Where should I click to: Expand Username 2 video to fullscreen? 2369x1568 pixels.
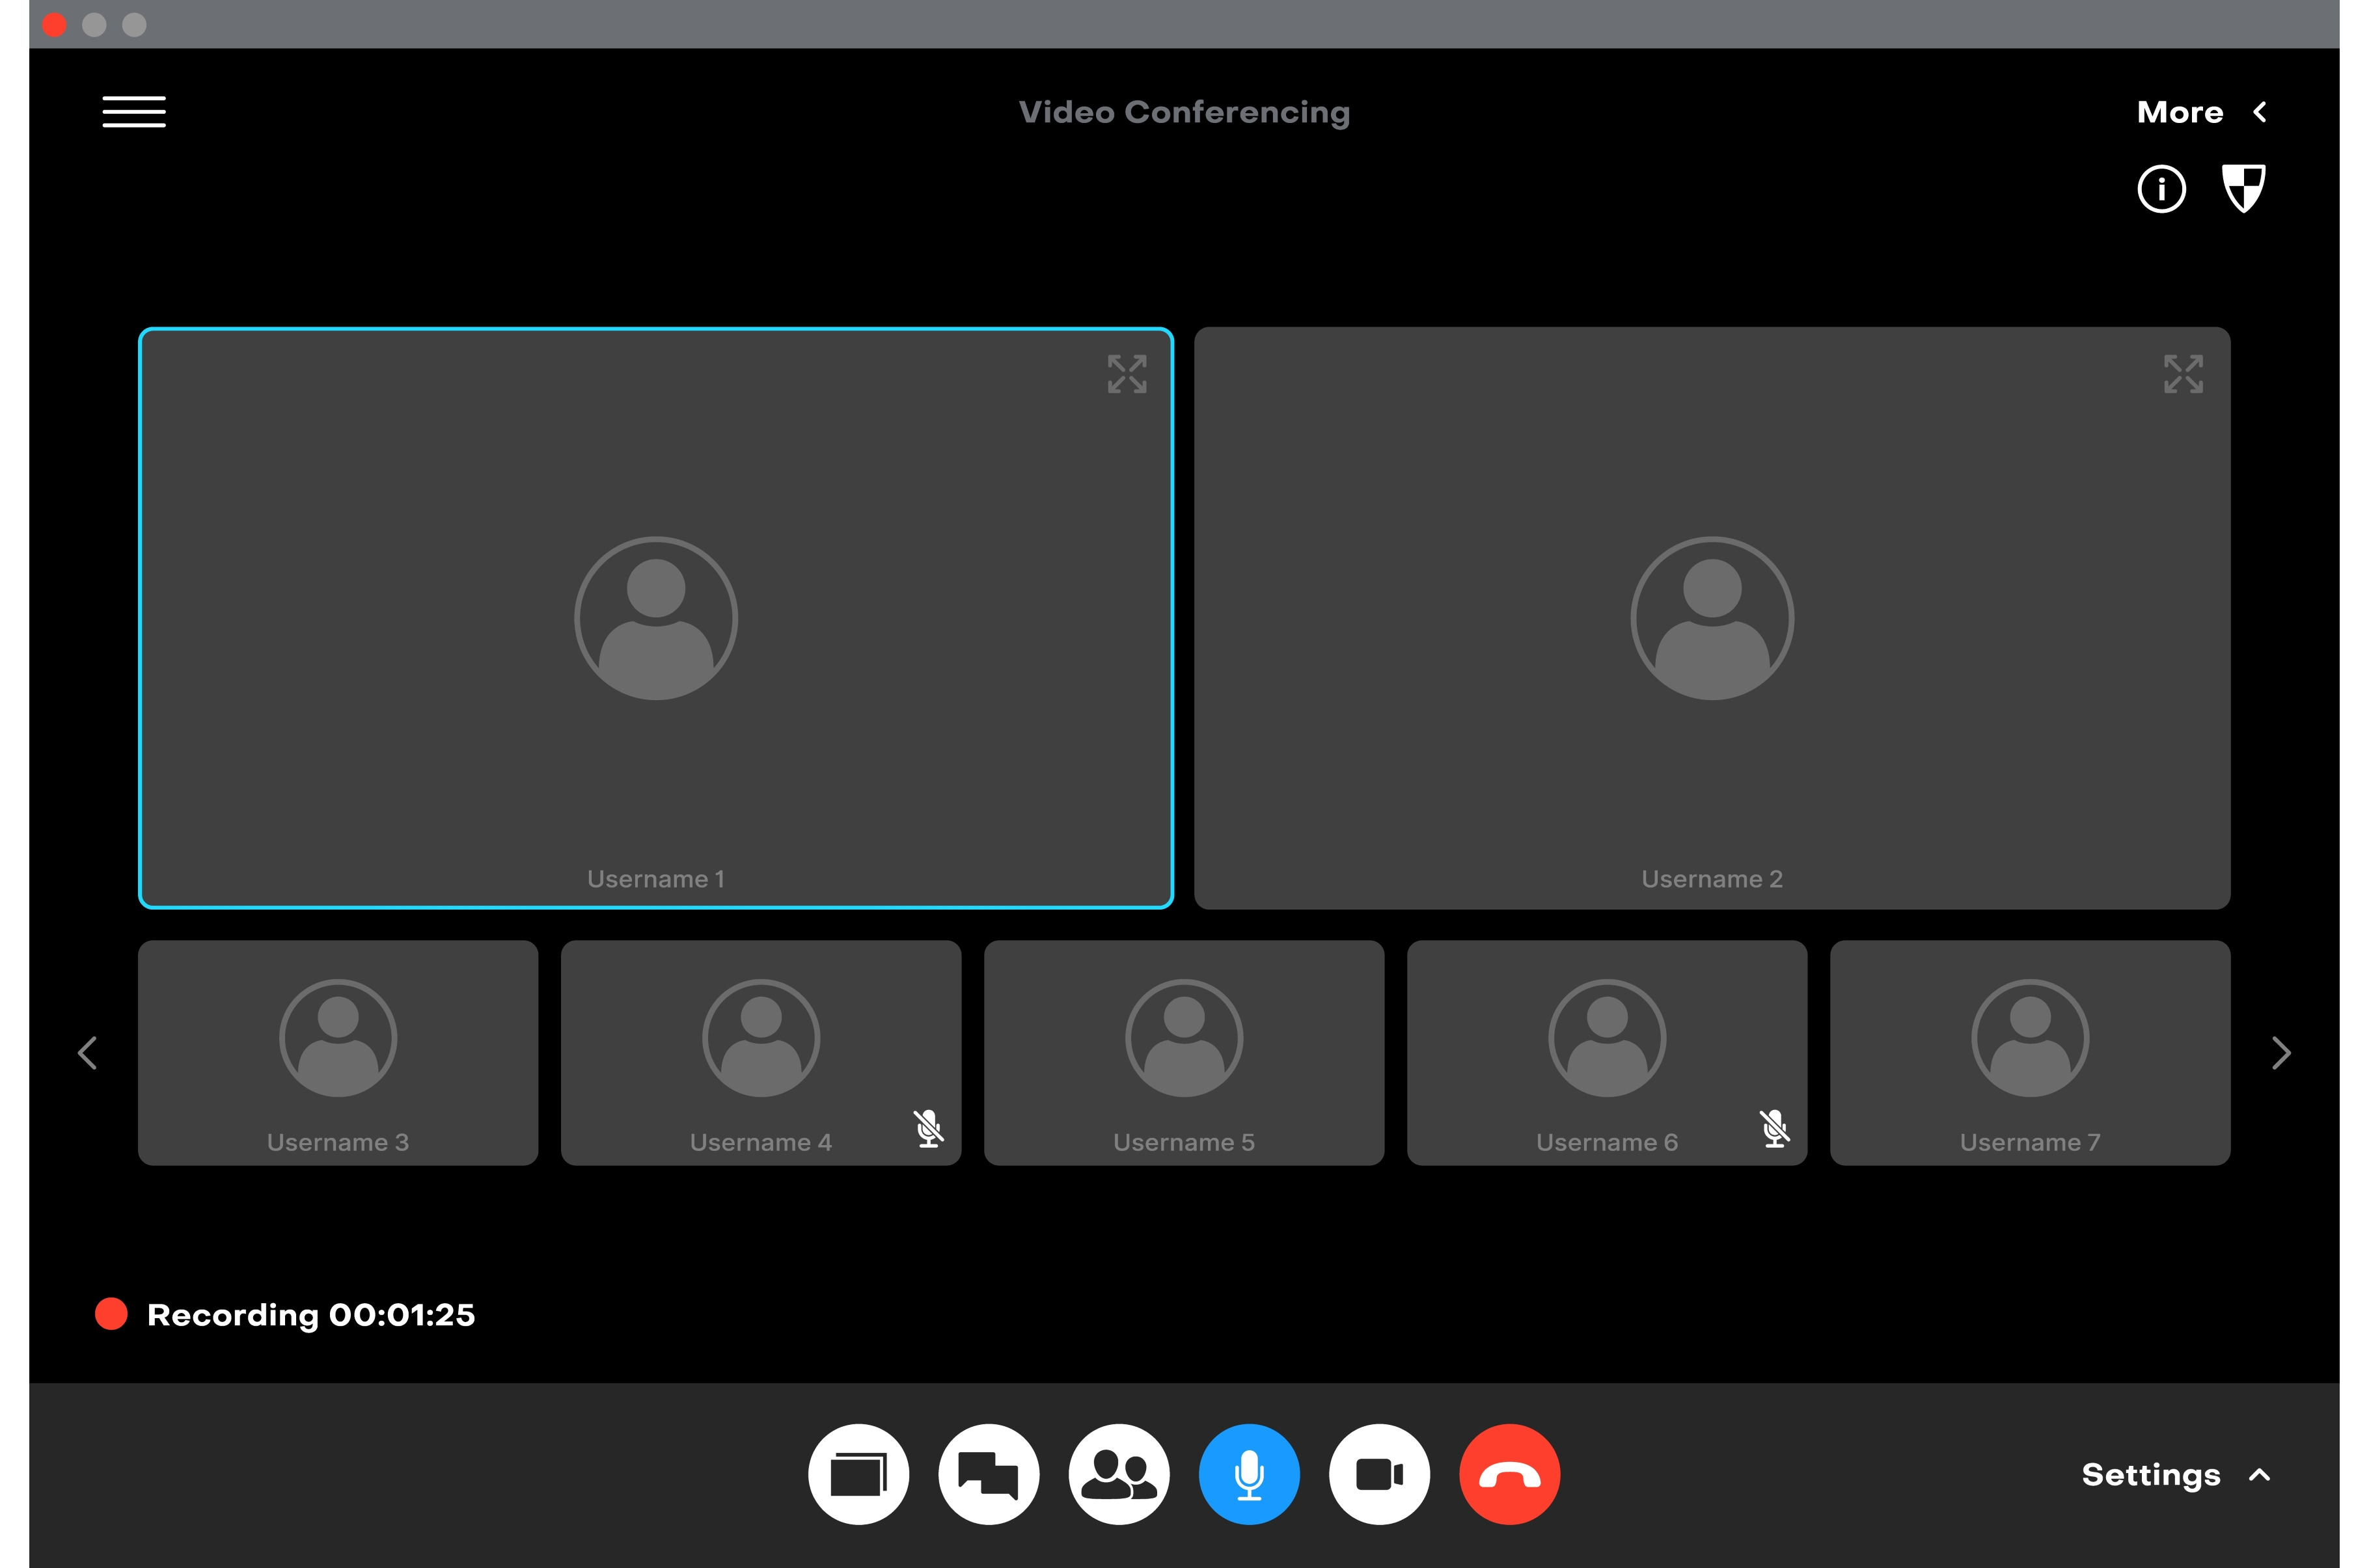(2183, 374)
